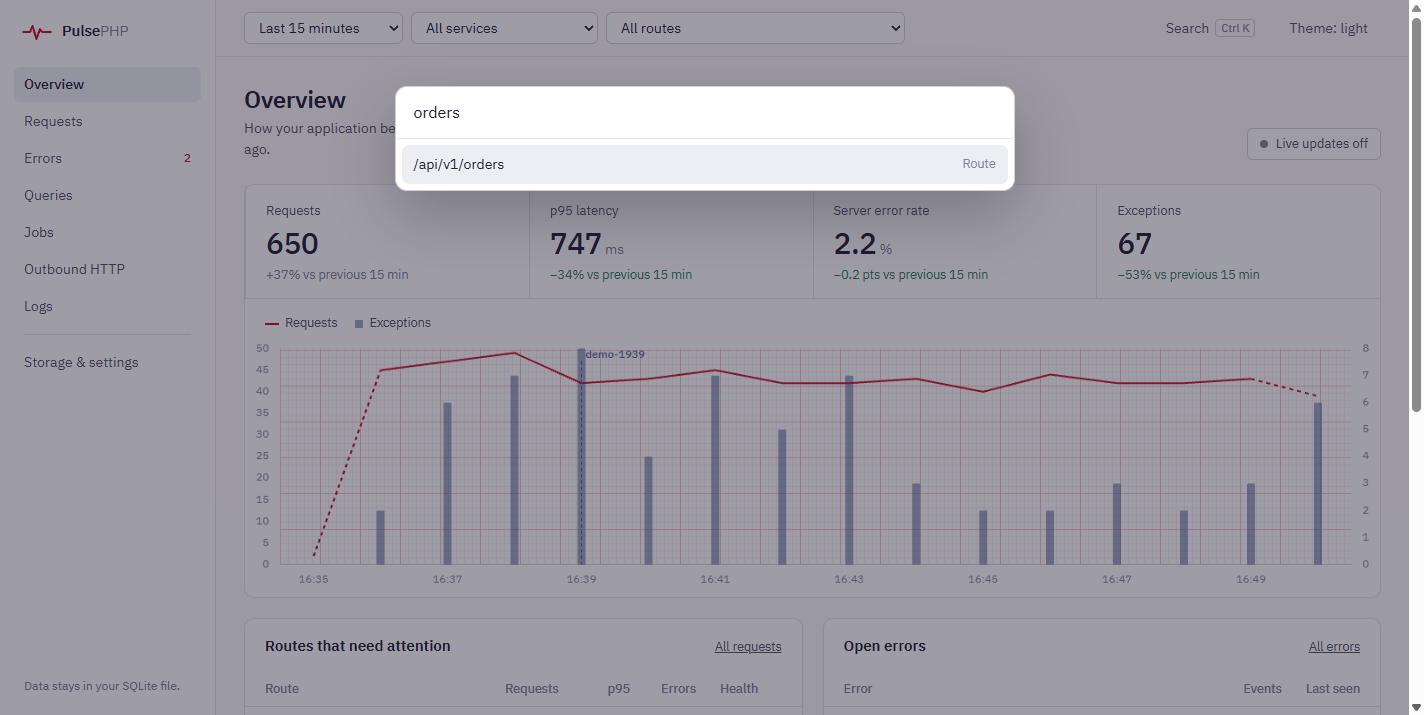Select the /api/v1/orders route search result
The image size is (1424, 715).
pyautogui.click(x=705, y=164)
